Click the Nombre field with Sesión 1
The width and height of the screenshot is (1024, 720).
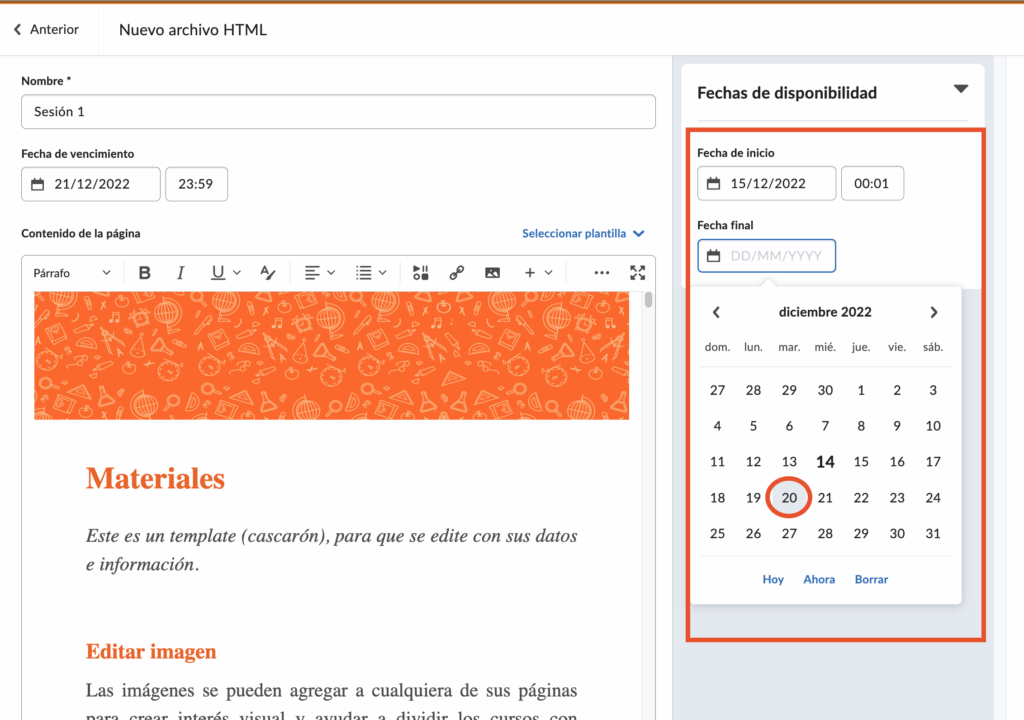[338, 112]
